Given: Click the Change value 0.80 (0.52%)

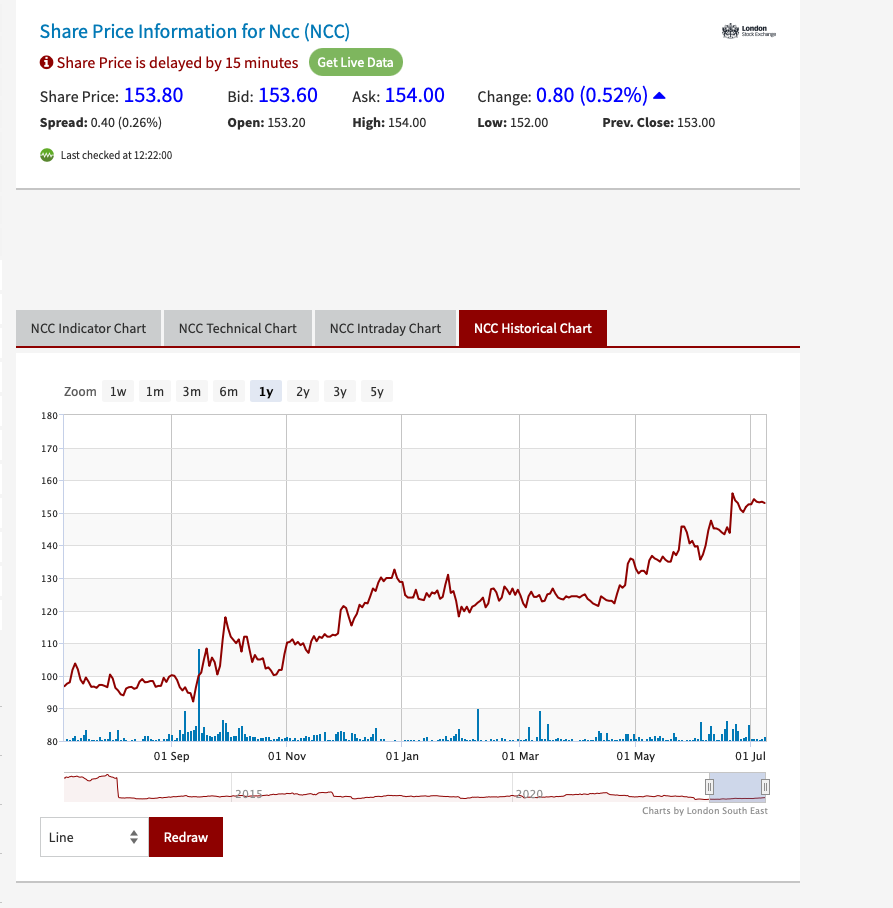Looking at the screenshot, I should [x=592, y=95].
